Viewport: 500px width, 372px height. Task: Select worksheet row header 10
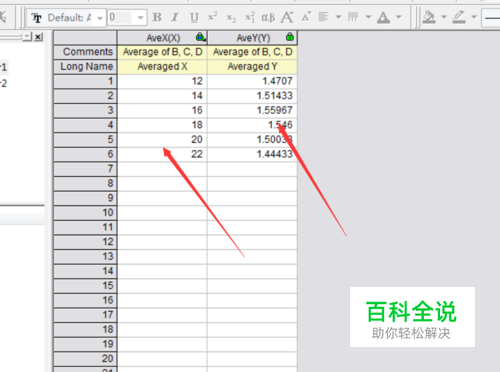coord(85,213)
